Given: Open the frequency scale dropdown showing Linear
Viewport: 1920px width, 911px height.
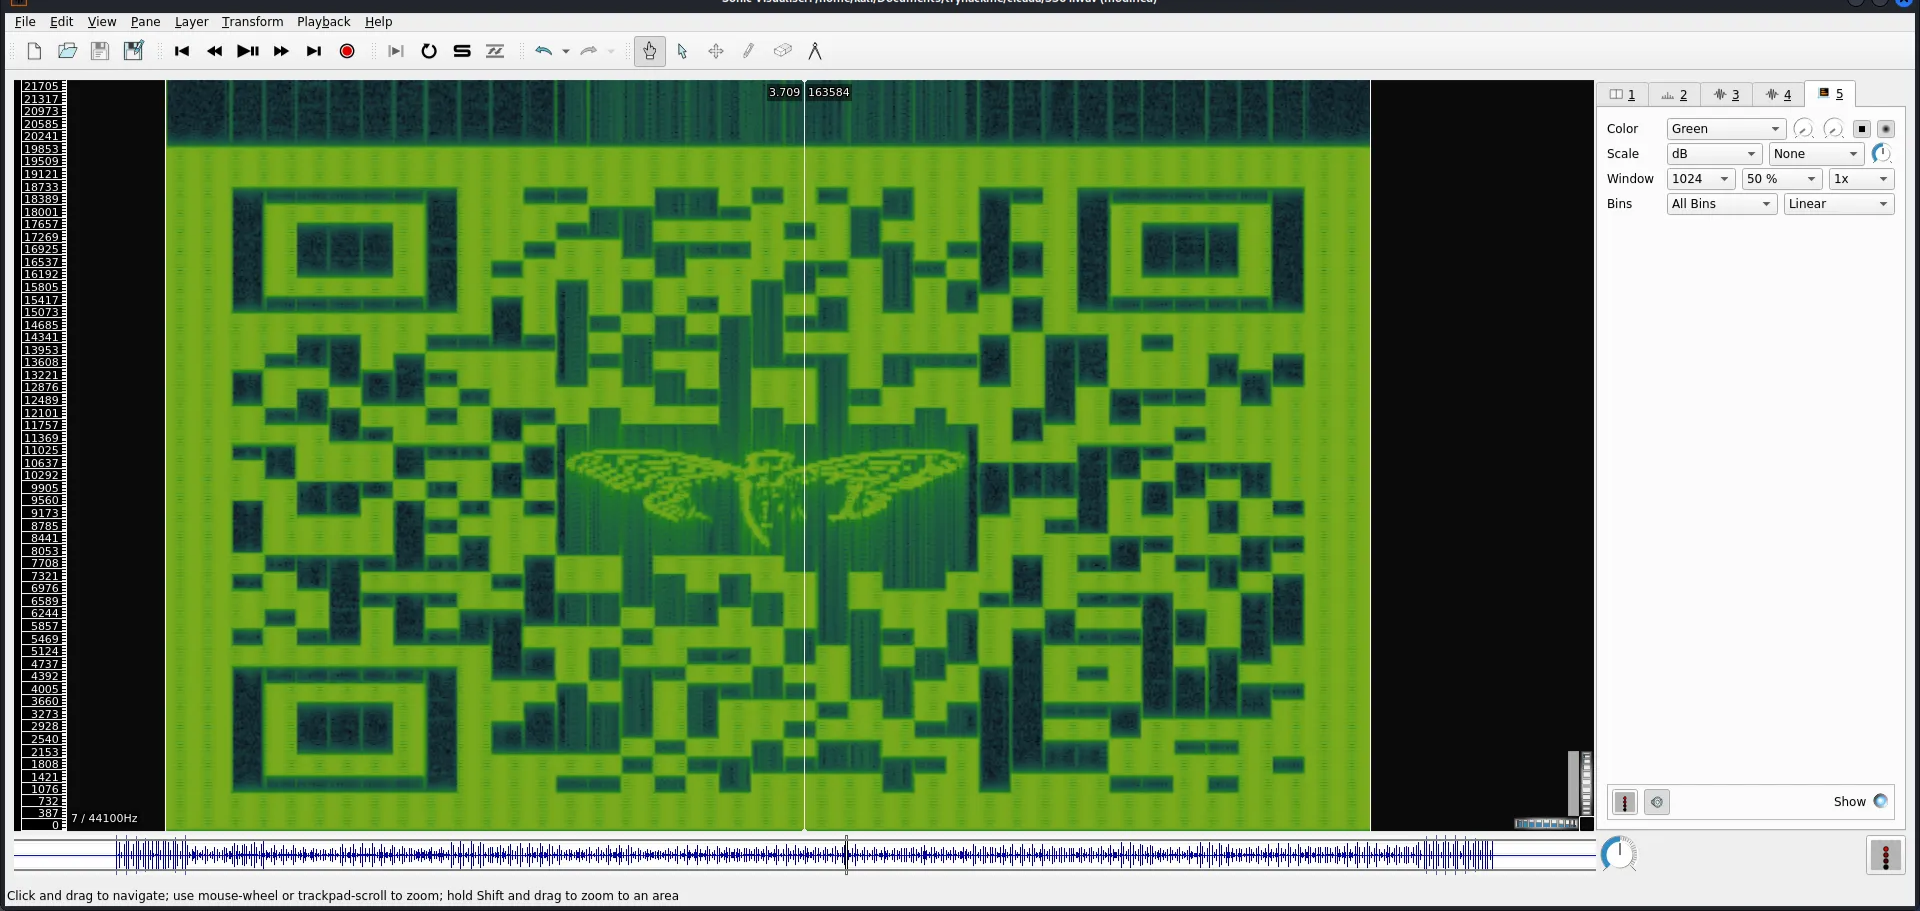Looking at the screenshot, I should click(1839, 204).
